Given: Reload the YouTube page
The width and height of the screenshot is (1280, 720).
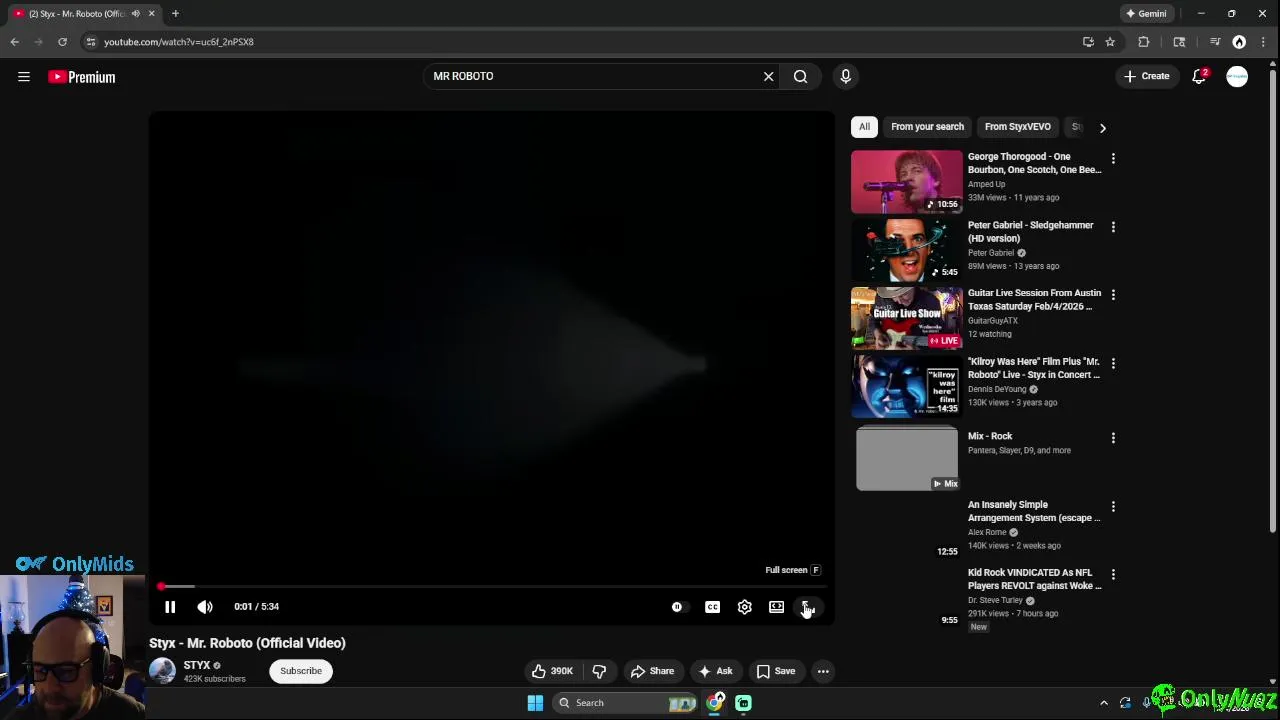Looking at the screenshot, I should (62, 42).
